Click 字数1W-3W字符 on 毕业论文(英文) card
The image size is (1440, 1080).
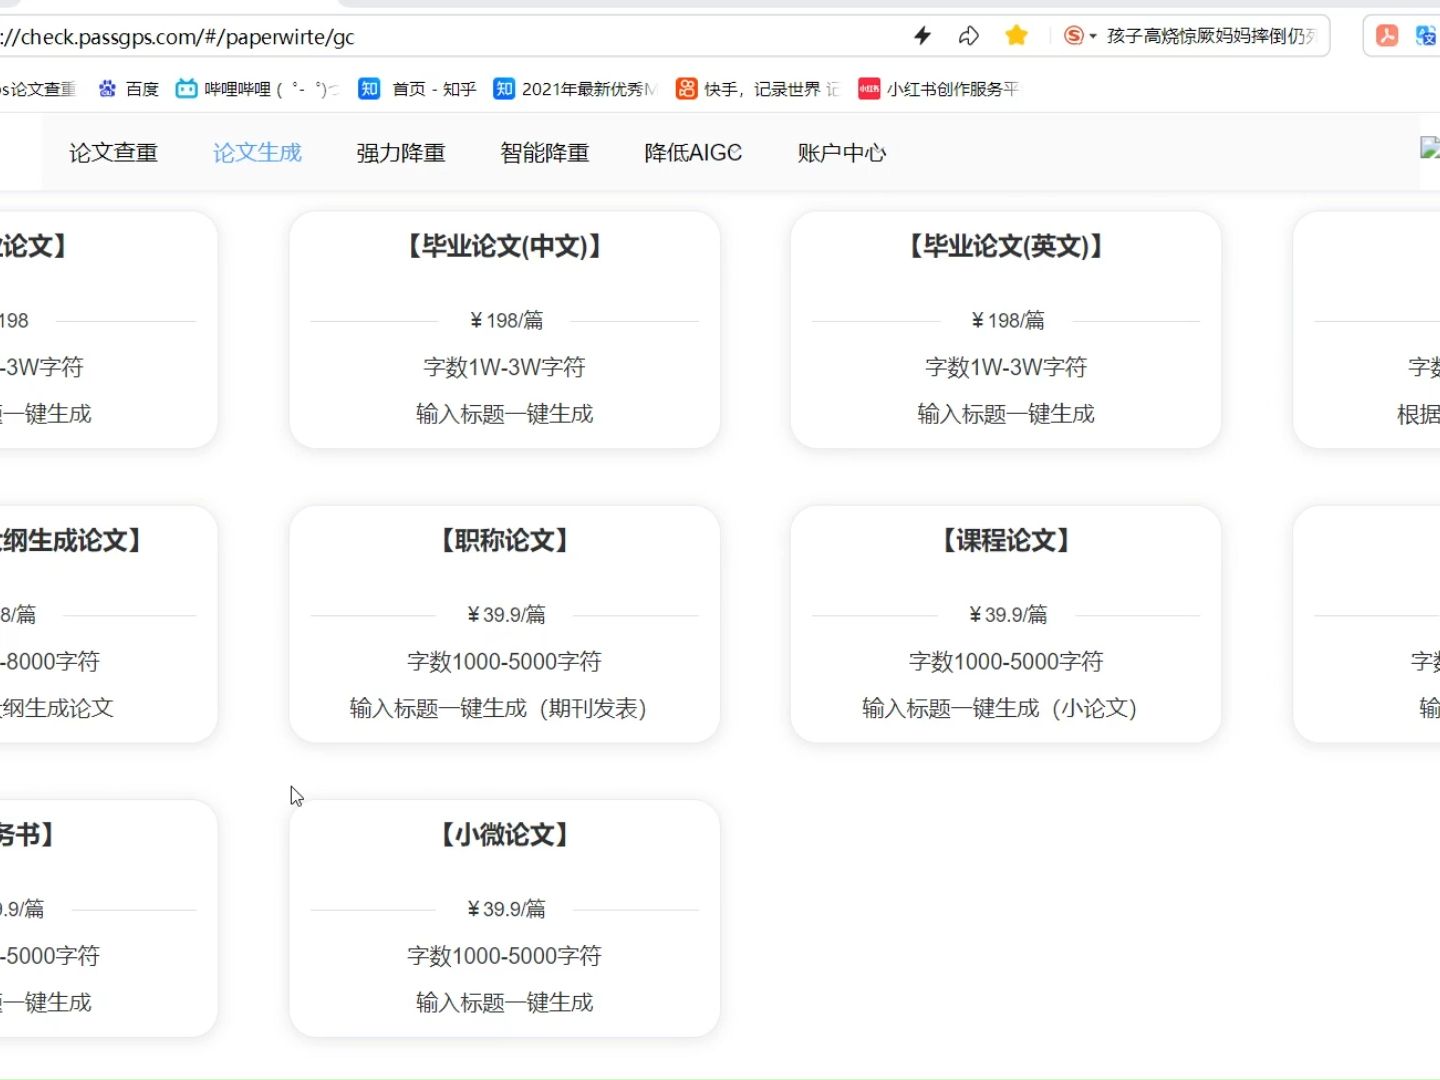(x=1005, y=367)
